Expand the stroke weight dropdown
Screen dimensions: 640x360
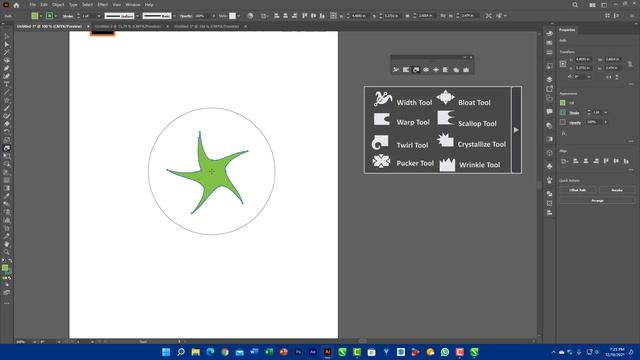pos(99,16)
